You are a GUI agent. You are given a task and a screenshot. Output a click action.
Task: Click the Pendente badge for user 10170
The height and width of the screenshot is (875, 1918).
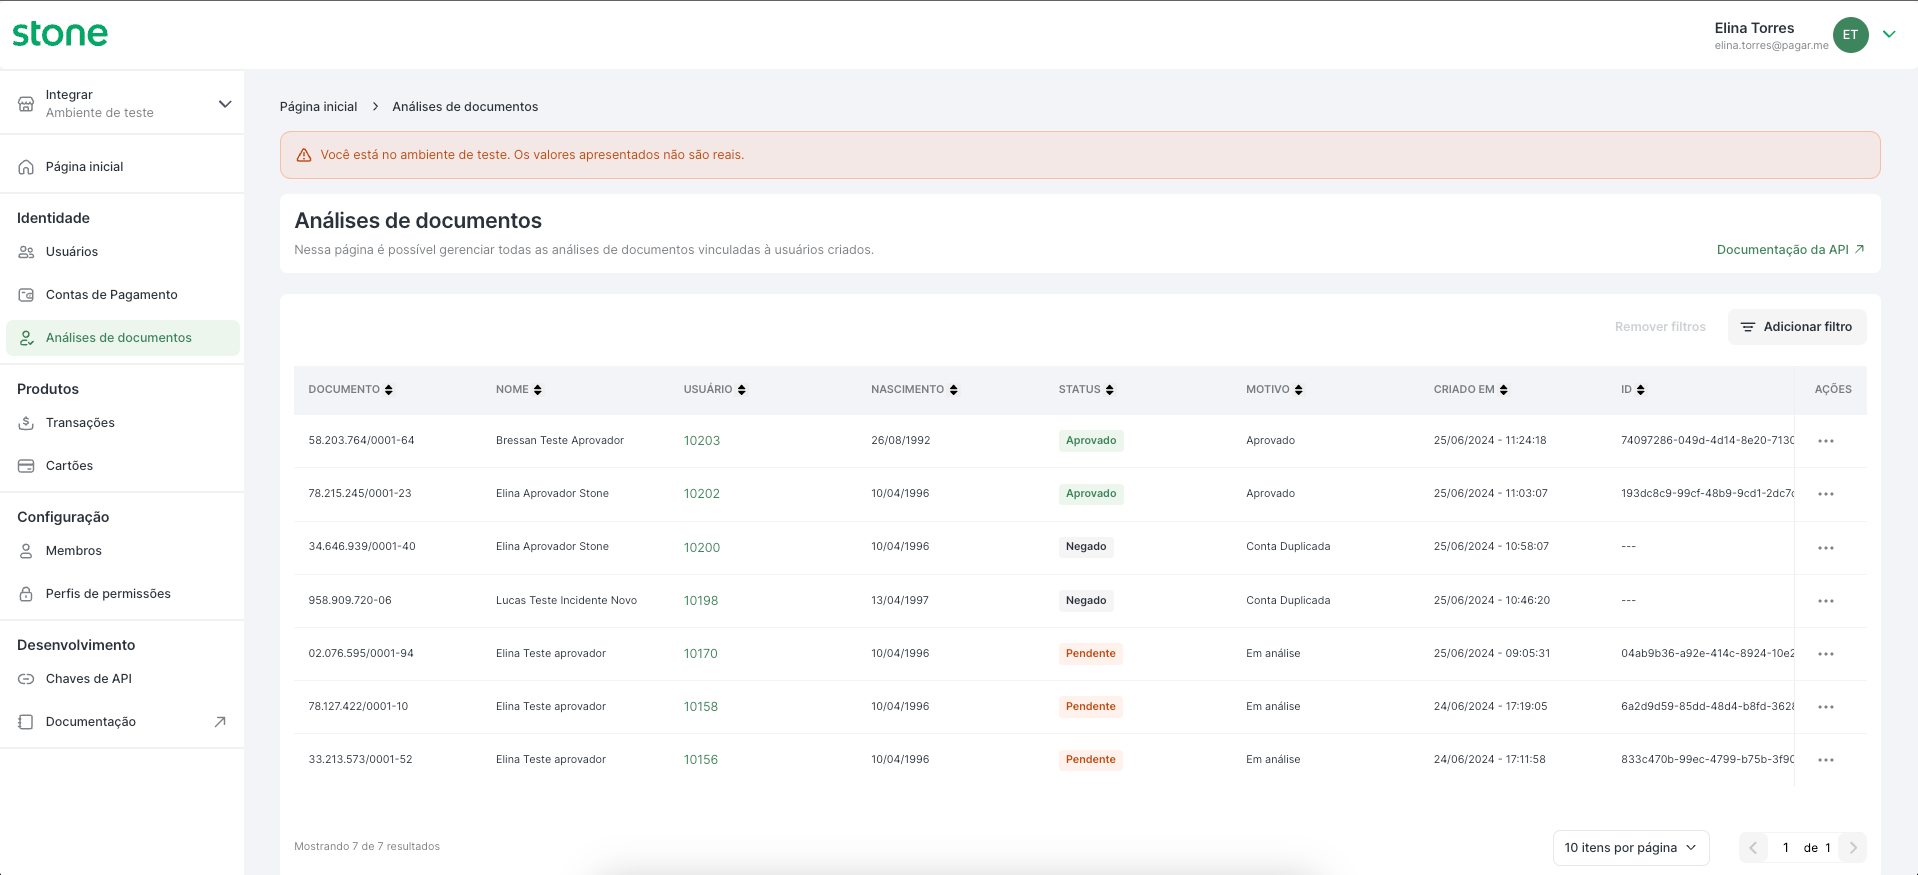(x=1091, y=654)
